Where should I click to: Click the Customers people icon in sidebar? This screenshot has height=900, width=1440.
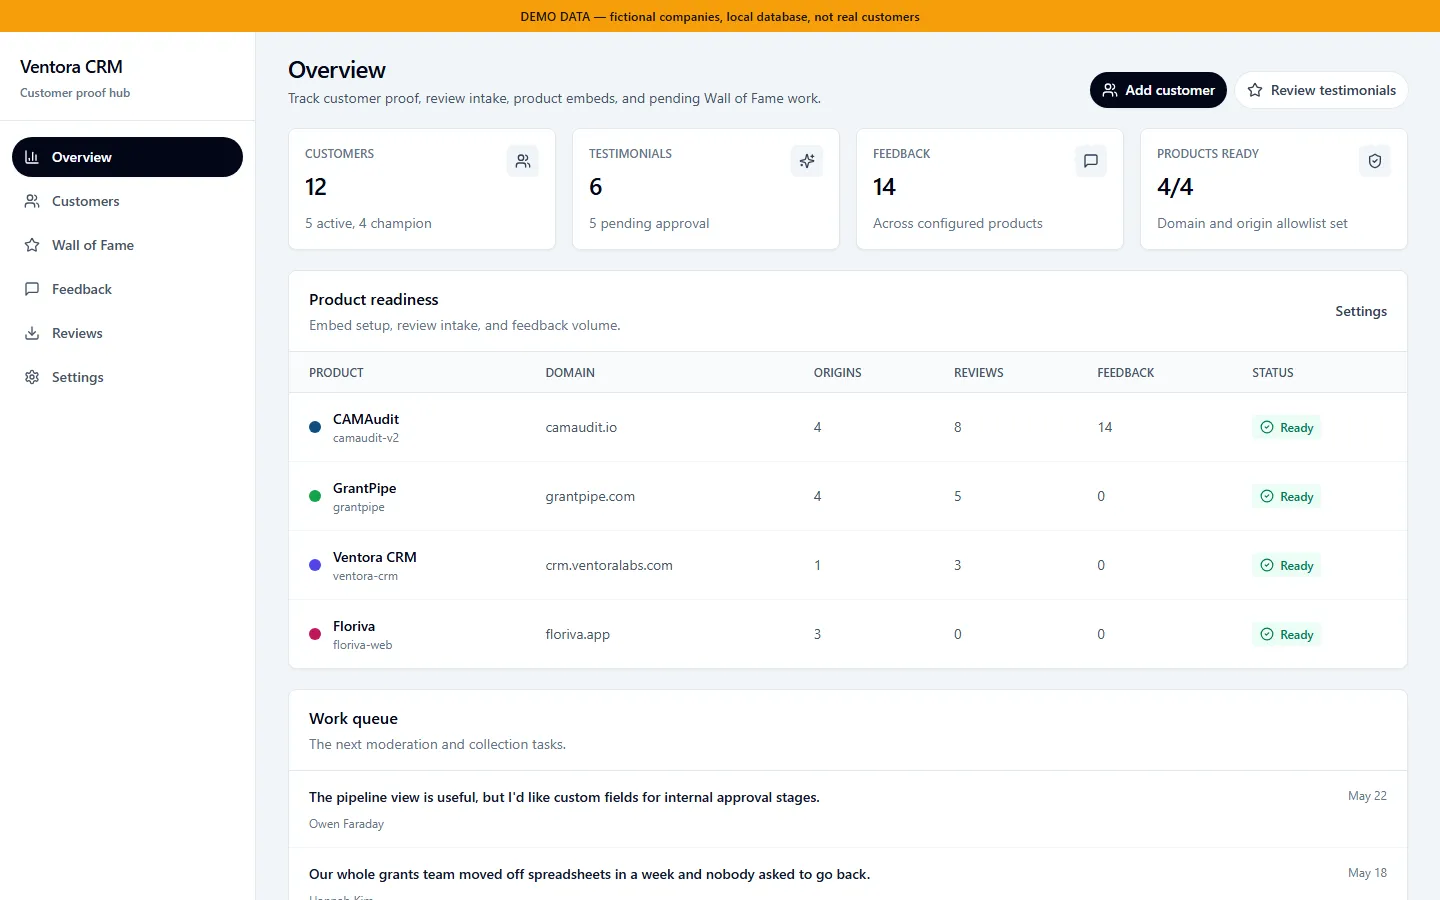32,201
